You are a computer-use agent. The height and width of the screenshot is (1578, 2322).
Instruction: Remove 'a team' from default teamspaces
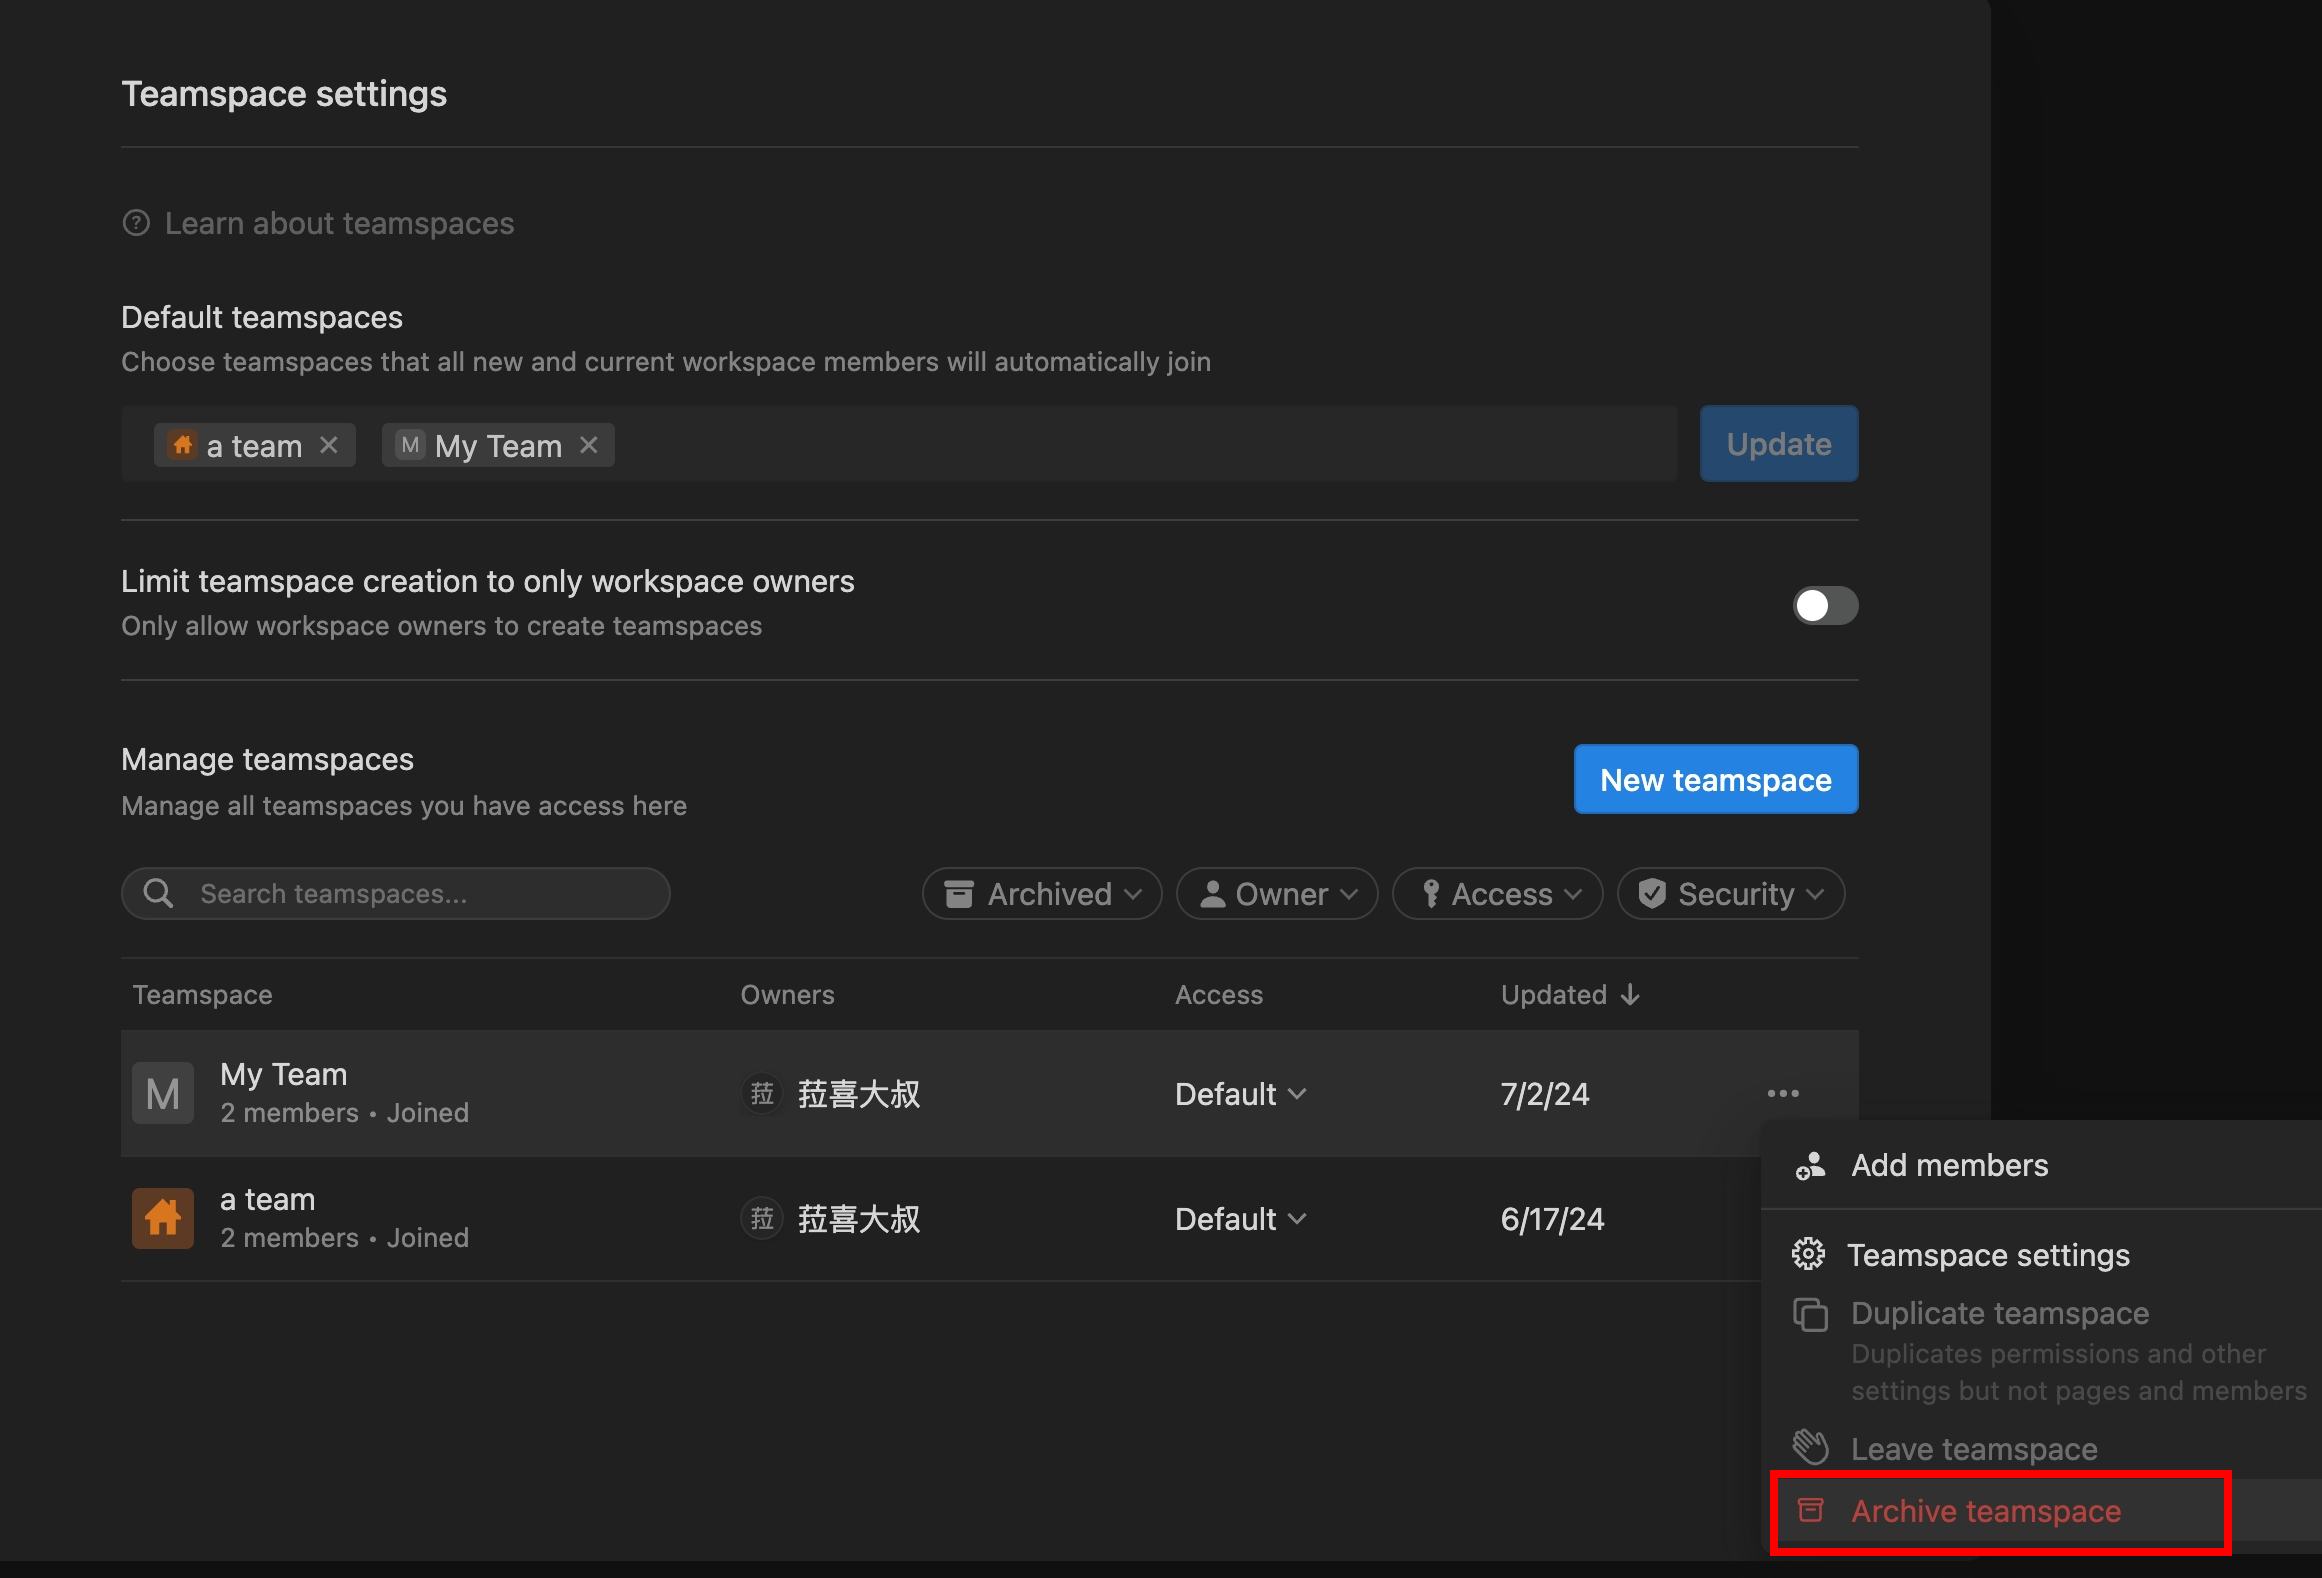click(x=329, y=445)
